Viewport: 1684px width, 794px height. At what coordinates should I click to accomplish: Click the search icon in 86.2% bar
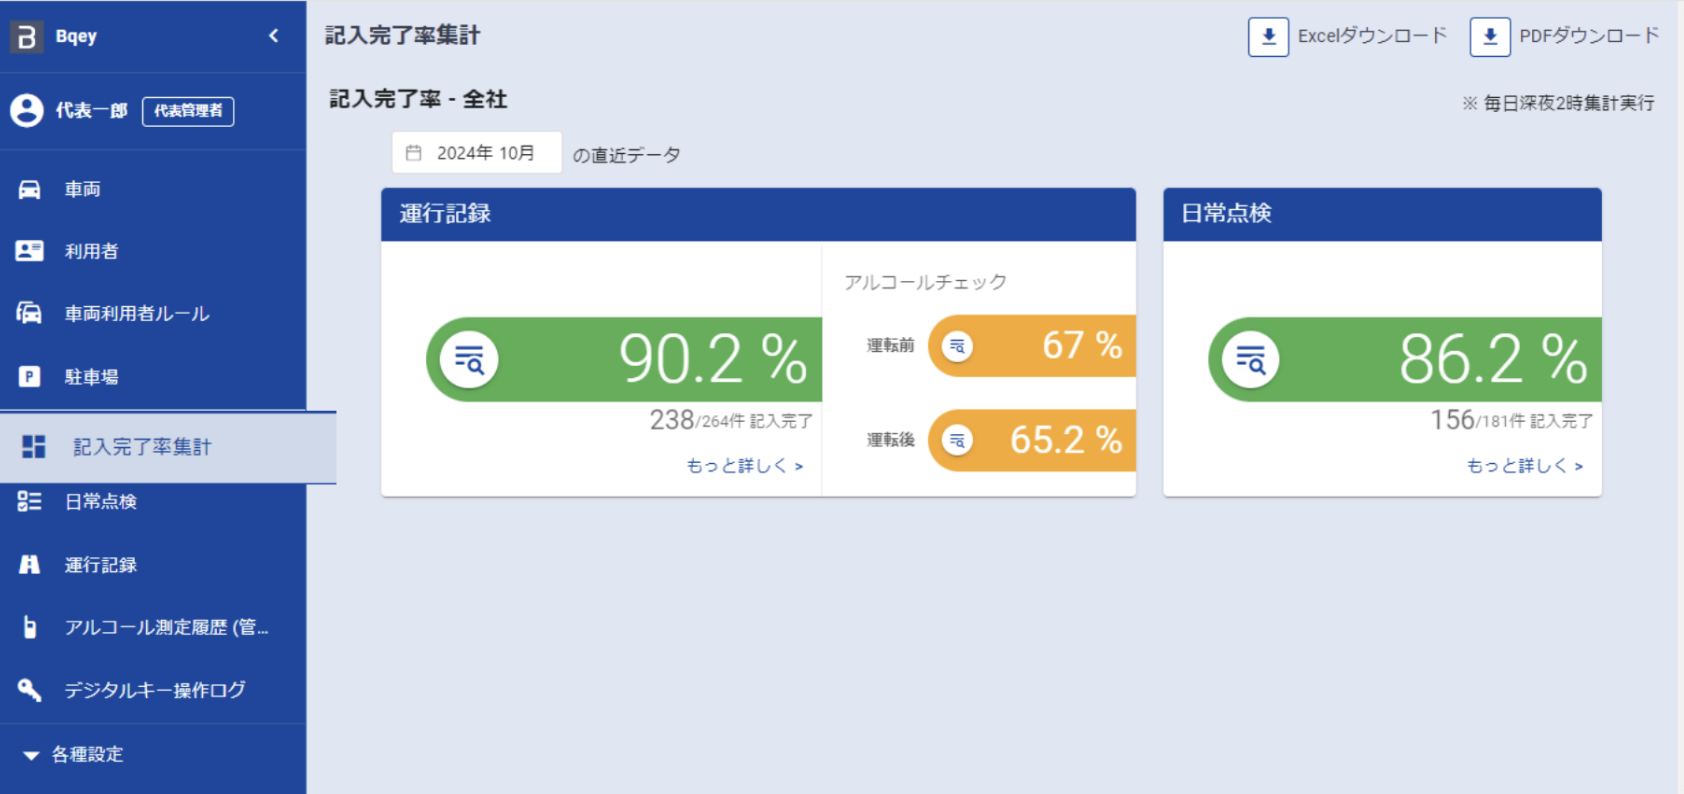pyautogui.click(x=1250, y=359)
